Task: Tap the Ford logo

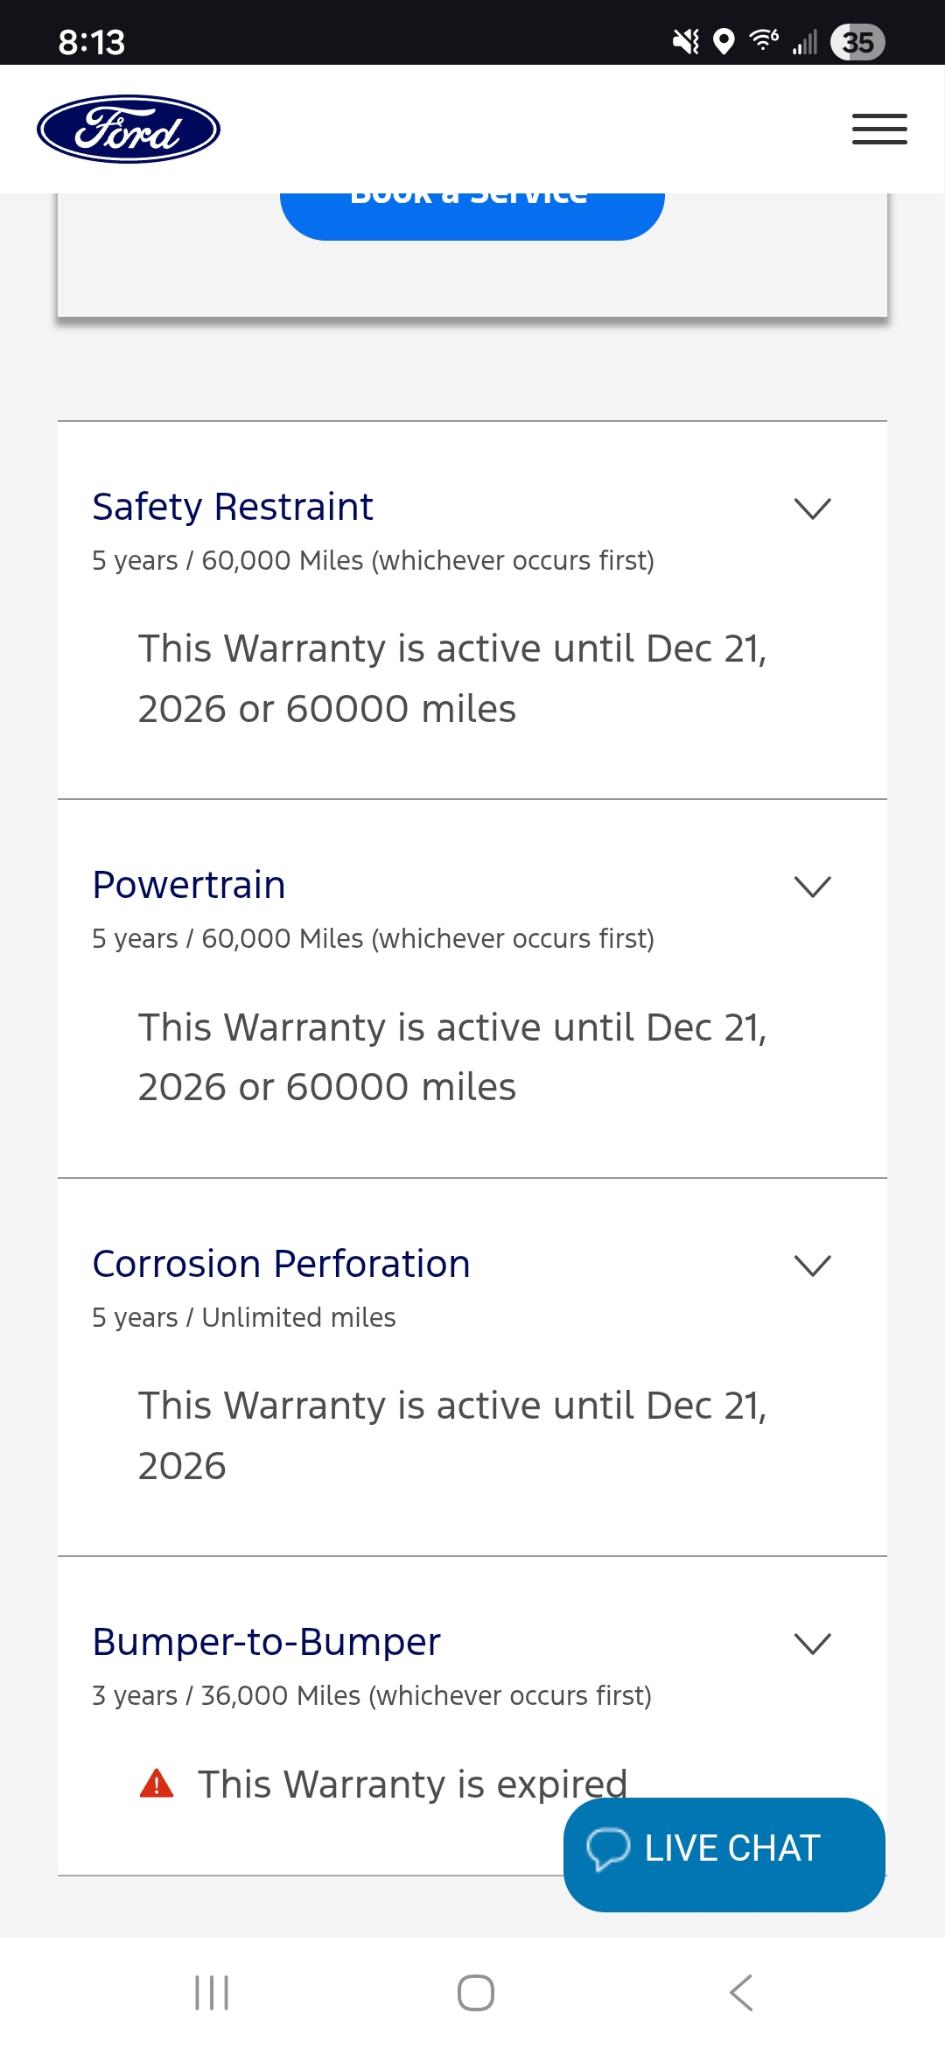Action: click(x=128, y=129)
